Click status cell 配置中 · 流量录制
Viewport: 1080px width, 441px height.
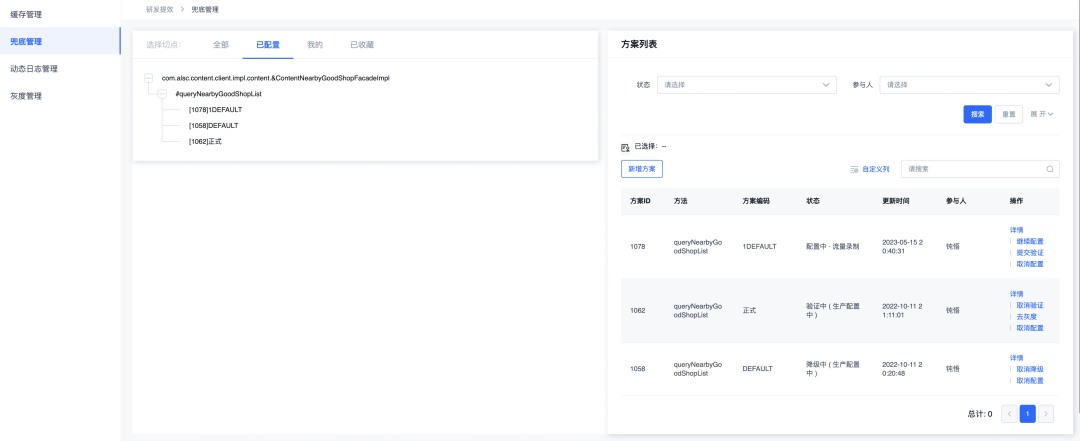(832, 247)
